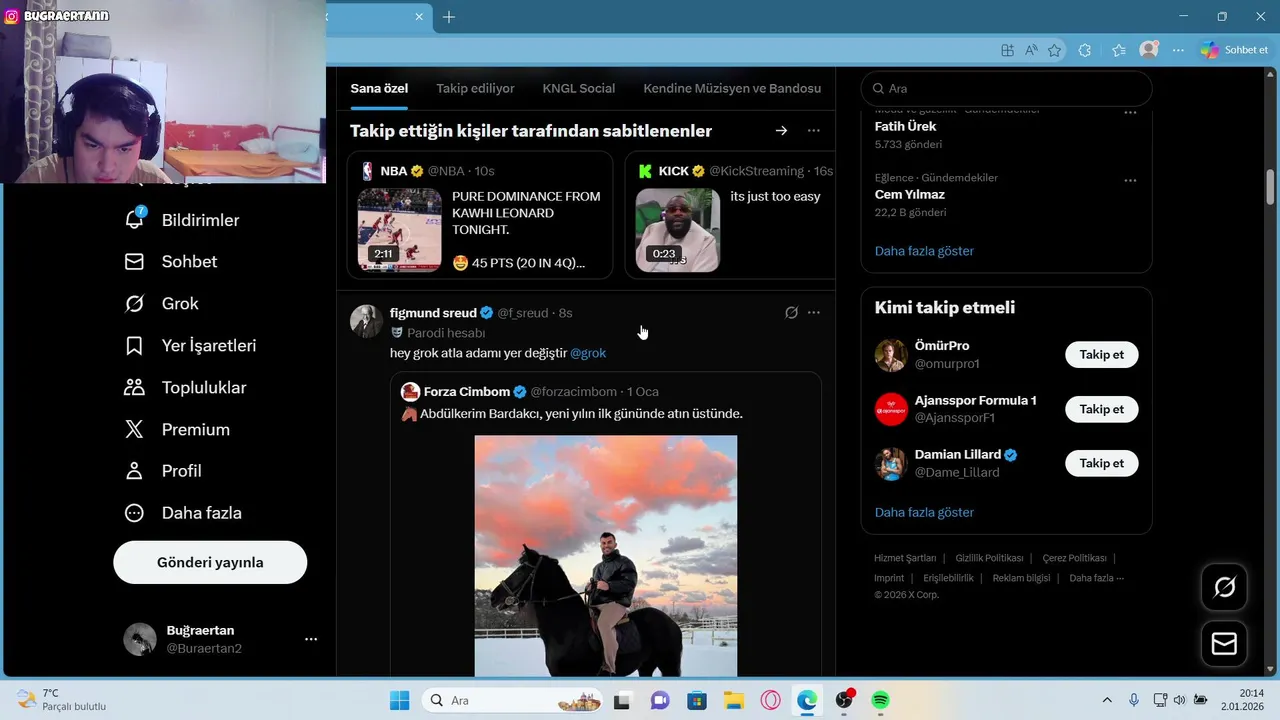Switch to Sana özel tab
The image size is (1280, 720).
coord(379,88)
